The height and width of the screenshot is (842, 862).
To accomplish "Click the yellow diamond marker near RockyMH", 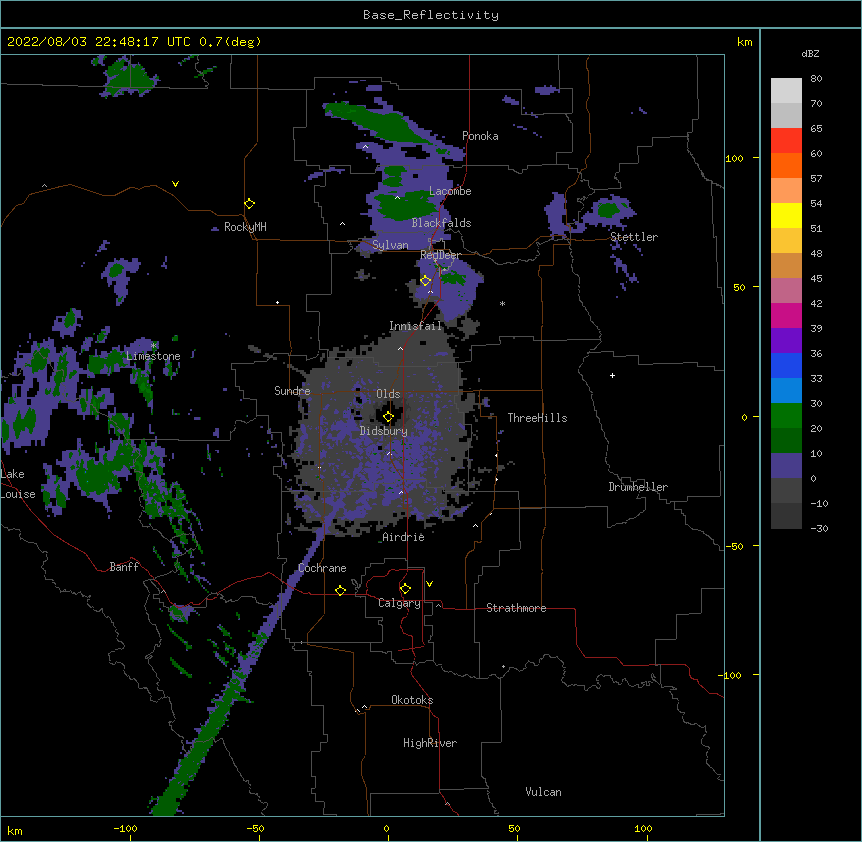I will (250, 204).
